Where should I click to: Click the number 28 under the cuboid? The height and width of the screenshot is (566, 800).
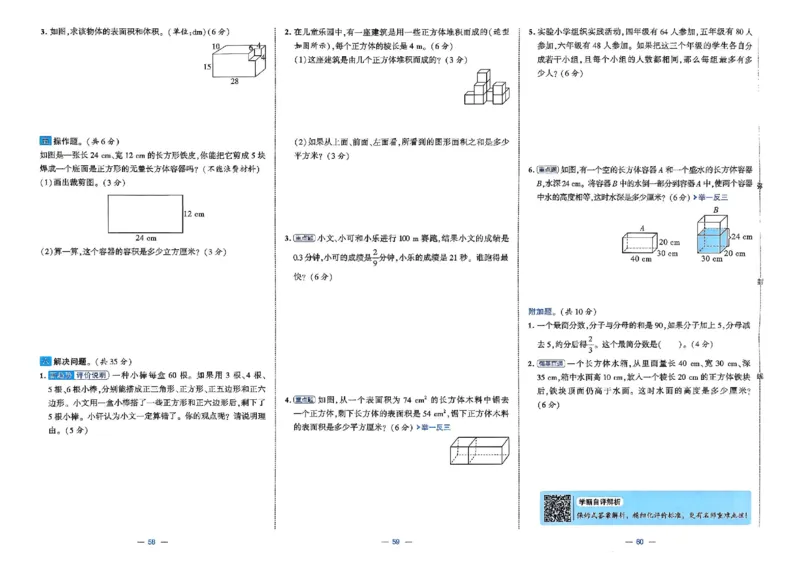coord(234,81)
